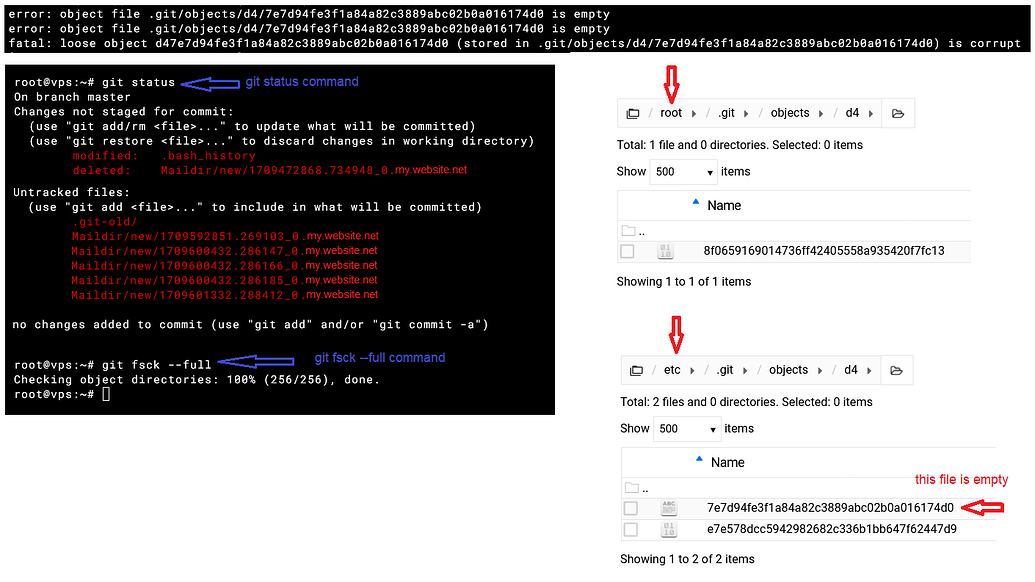The image size is (1035, 582).
Task: Tick checkbox for file e7e578dcc5942982682c336b1bb647f62447d9
Action: (x=630, y=529)
